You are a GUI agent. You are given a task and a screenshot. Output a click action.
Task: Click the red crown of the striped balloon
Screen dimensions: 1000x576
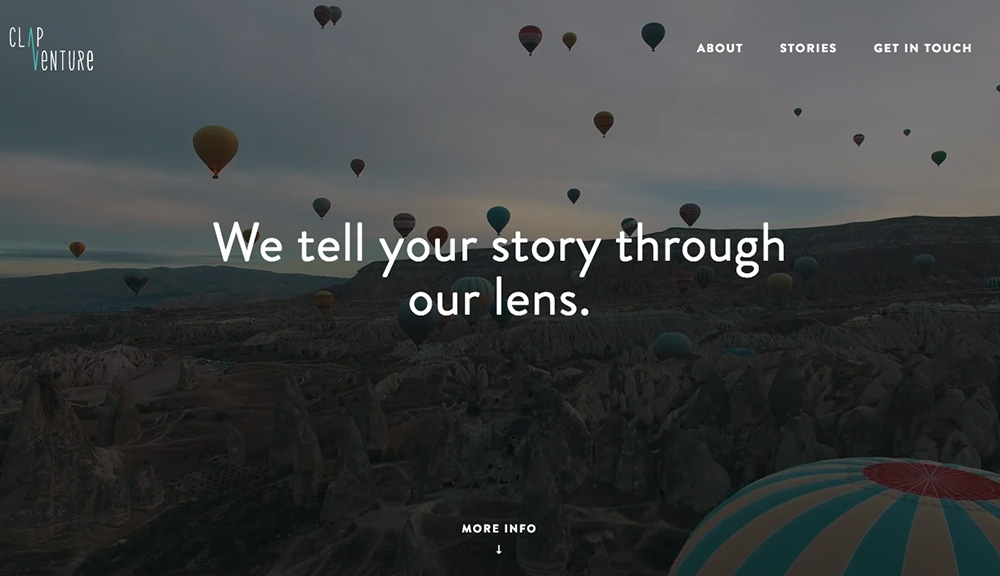tap(932, 480)
